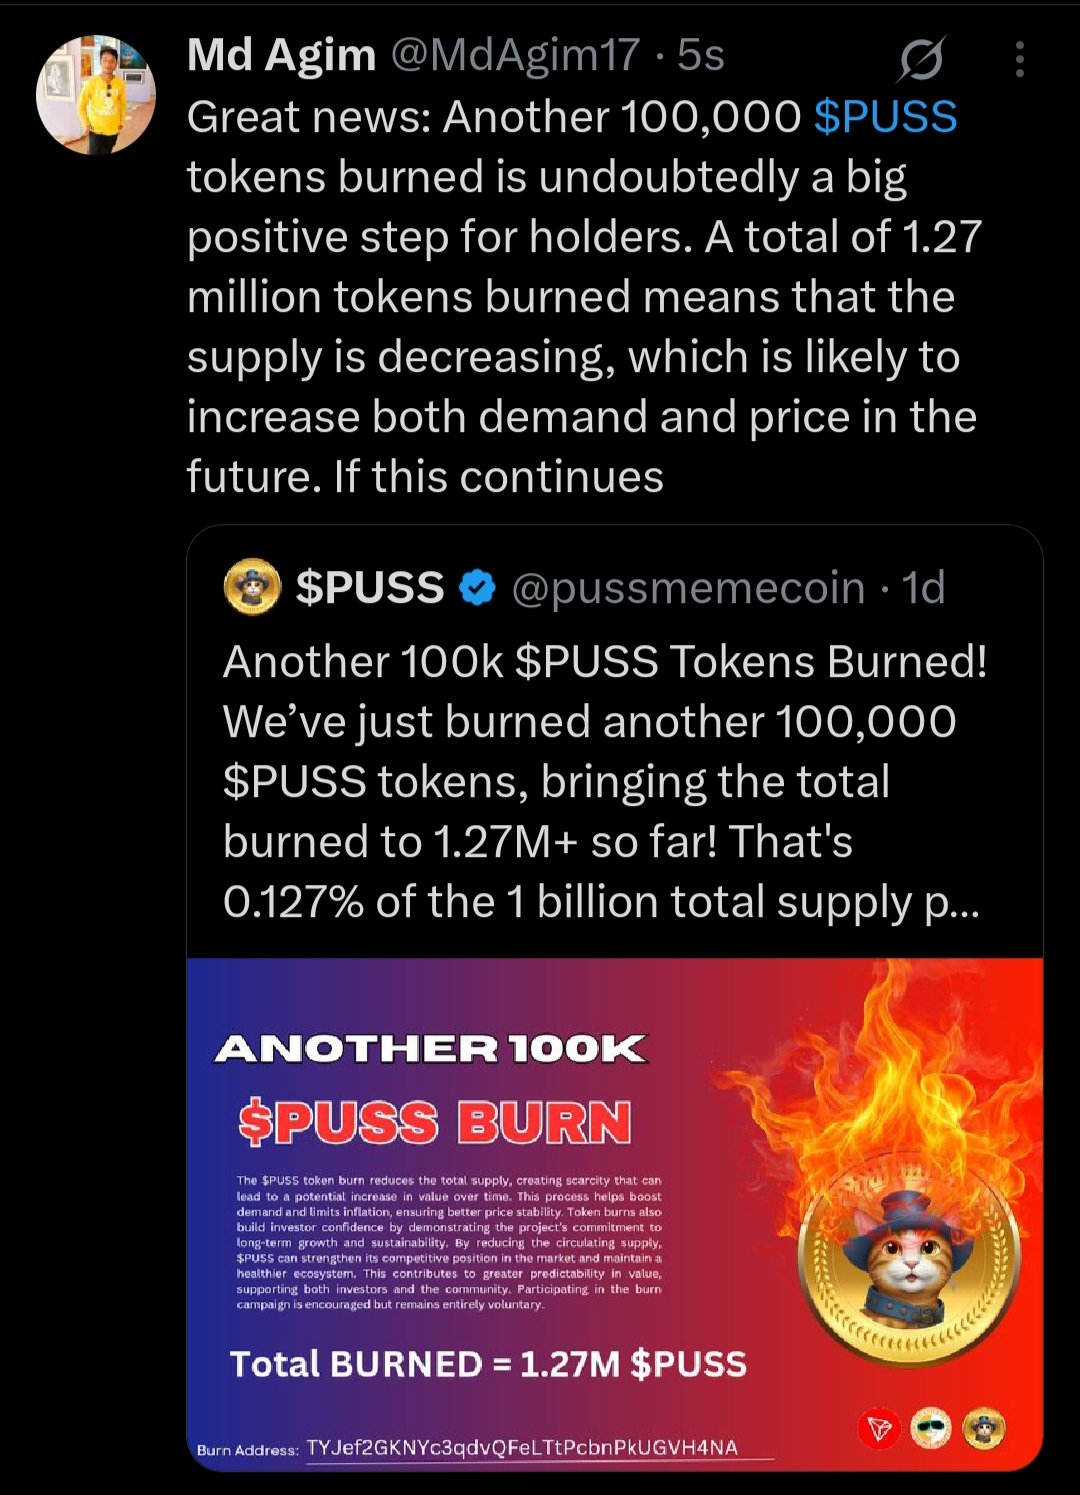Open the three-dot more options menu
The height and width of the screenshot is (1495, 1080).
(x=1019, y=59)
